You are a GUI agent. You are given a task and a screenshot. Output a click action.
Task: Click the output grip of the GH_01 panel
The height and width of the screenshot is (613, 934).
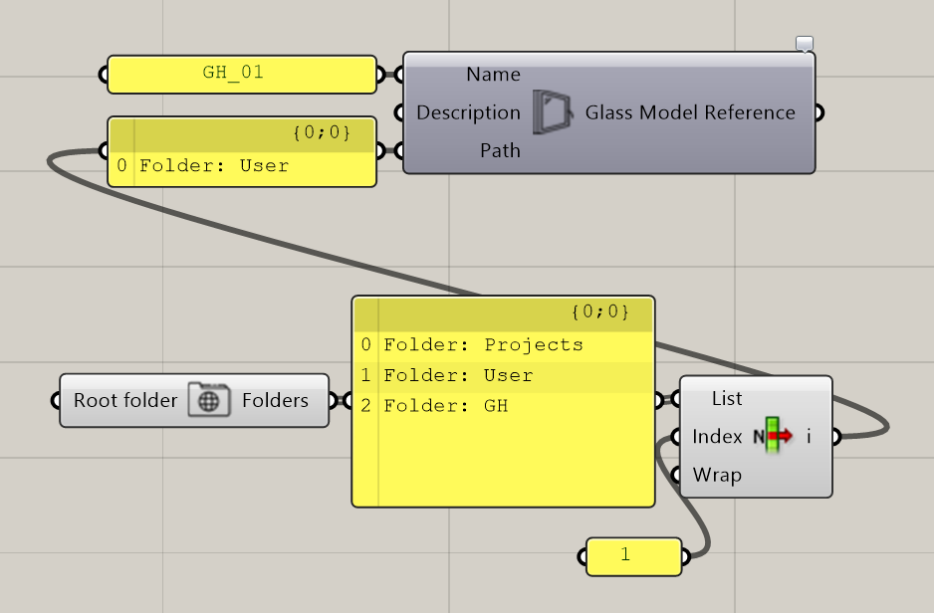click(x=381, y=74)
